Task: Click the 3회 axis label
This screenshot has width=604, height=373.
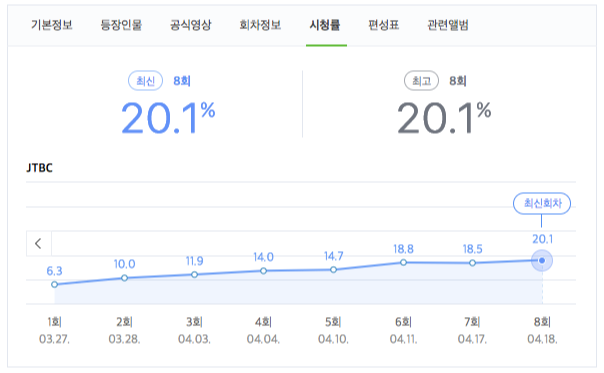Action: tap(195, 322)
